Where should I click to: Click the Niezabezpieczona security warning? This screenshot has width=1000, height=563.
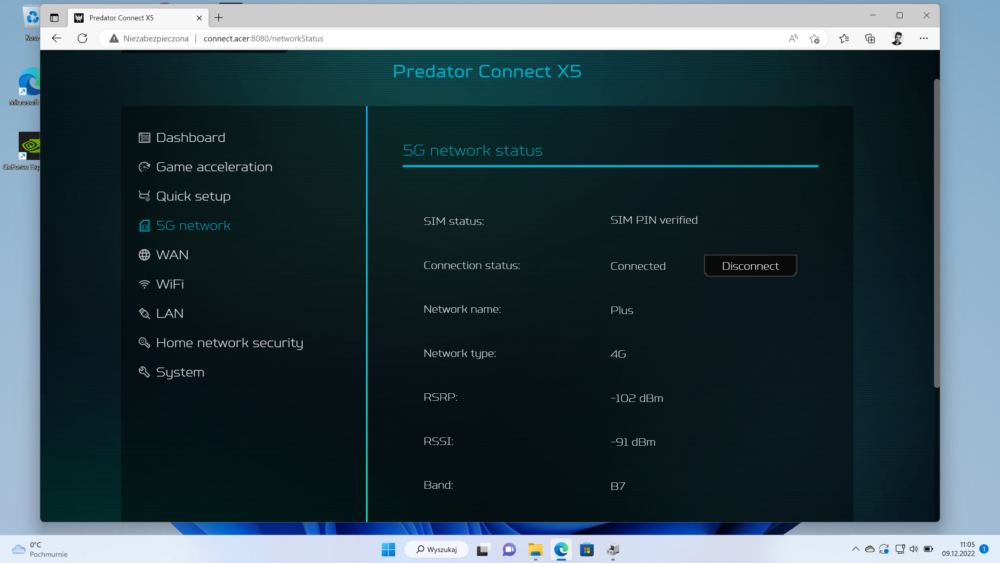(149, 38)
